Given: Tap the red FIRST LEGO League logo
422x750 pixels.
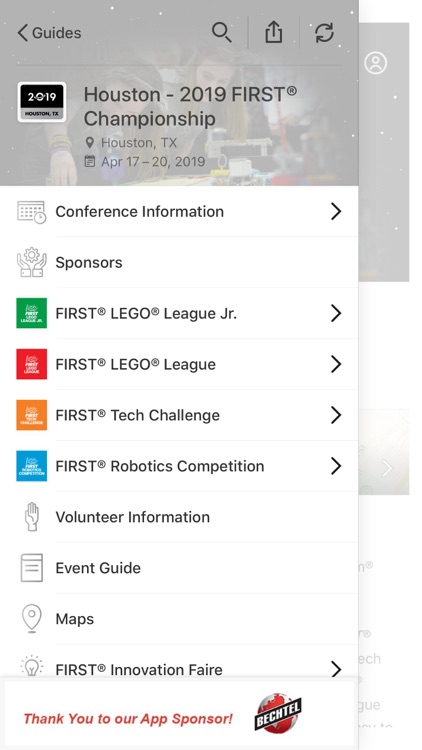Looking at the screenshot, I should pos(32,364).
